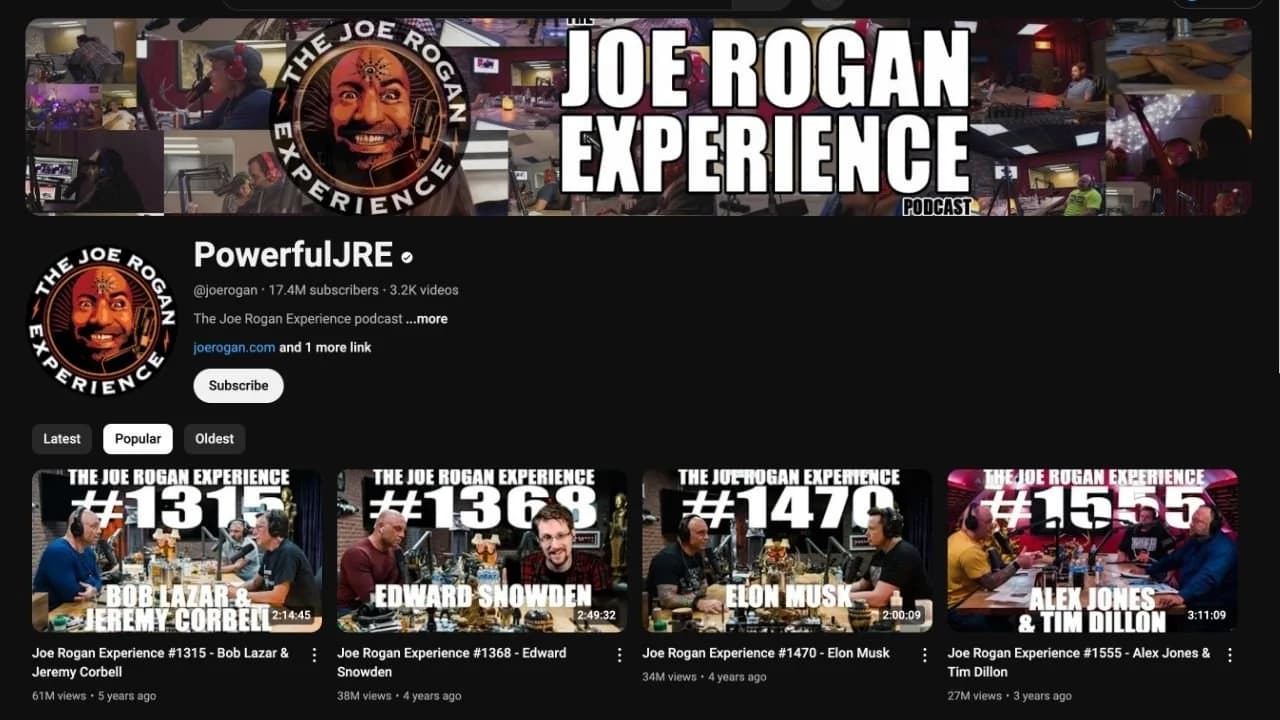The image size is (1280, 720).
Task: Click the 3:11:09 duration badge
Action: pyautogui.click(x=1206, y=615)
